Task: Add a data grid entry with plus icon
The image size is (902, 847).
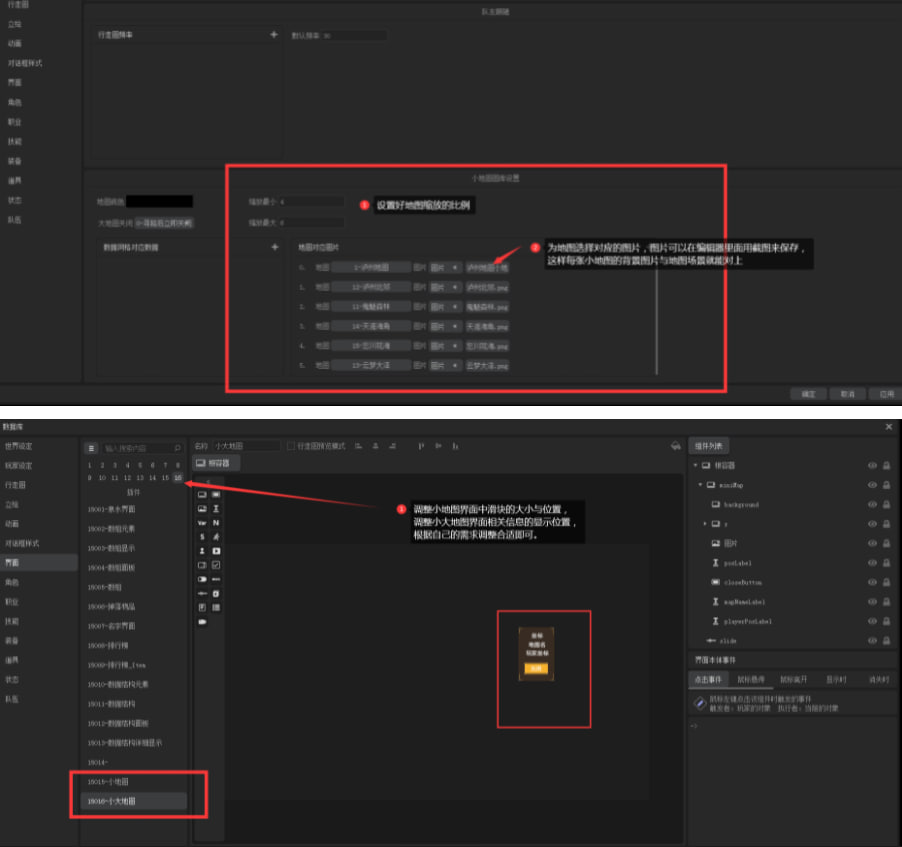Action: (274, 247)
